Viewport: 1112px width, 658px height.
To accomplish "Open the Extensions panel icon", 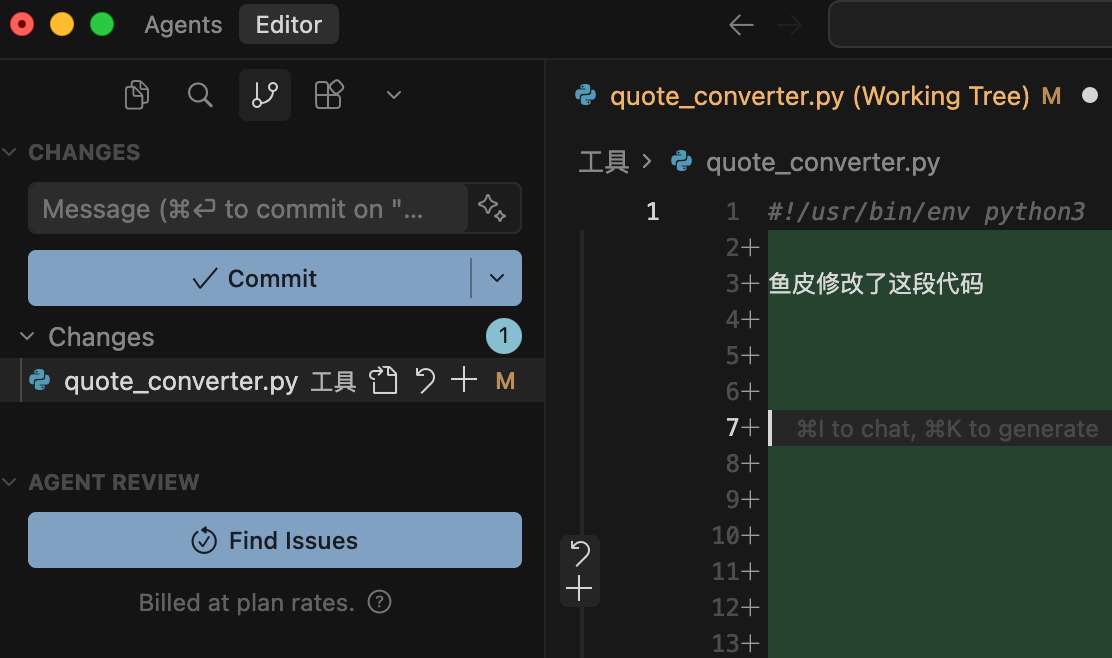I will point(329,95).
